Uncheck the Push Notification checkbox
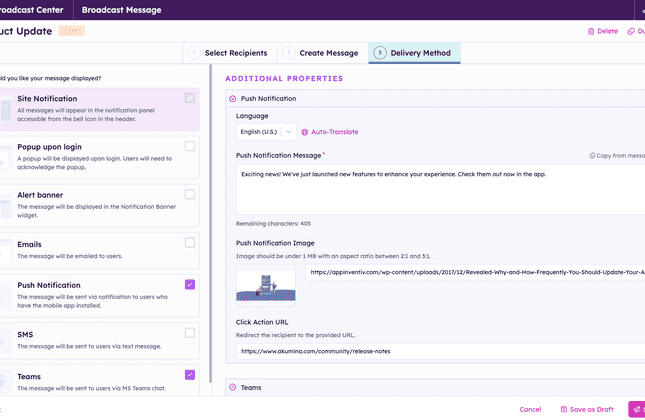The image size is (645, 420). click(190, 285)
